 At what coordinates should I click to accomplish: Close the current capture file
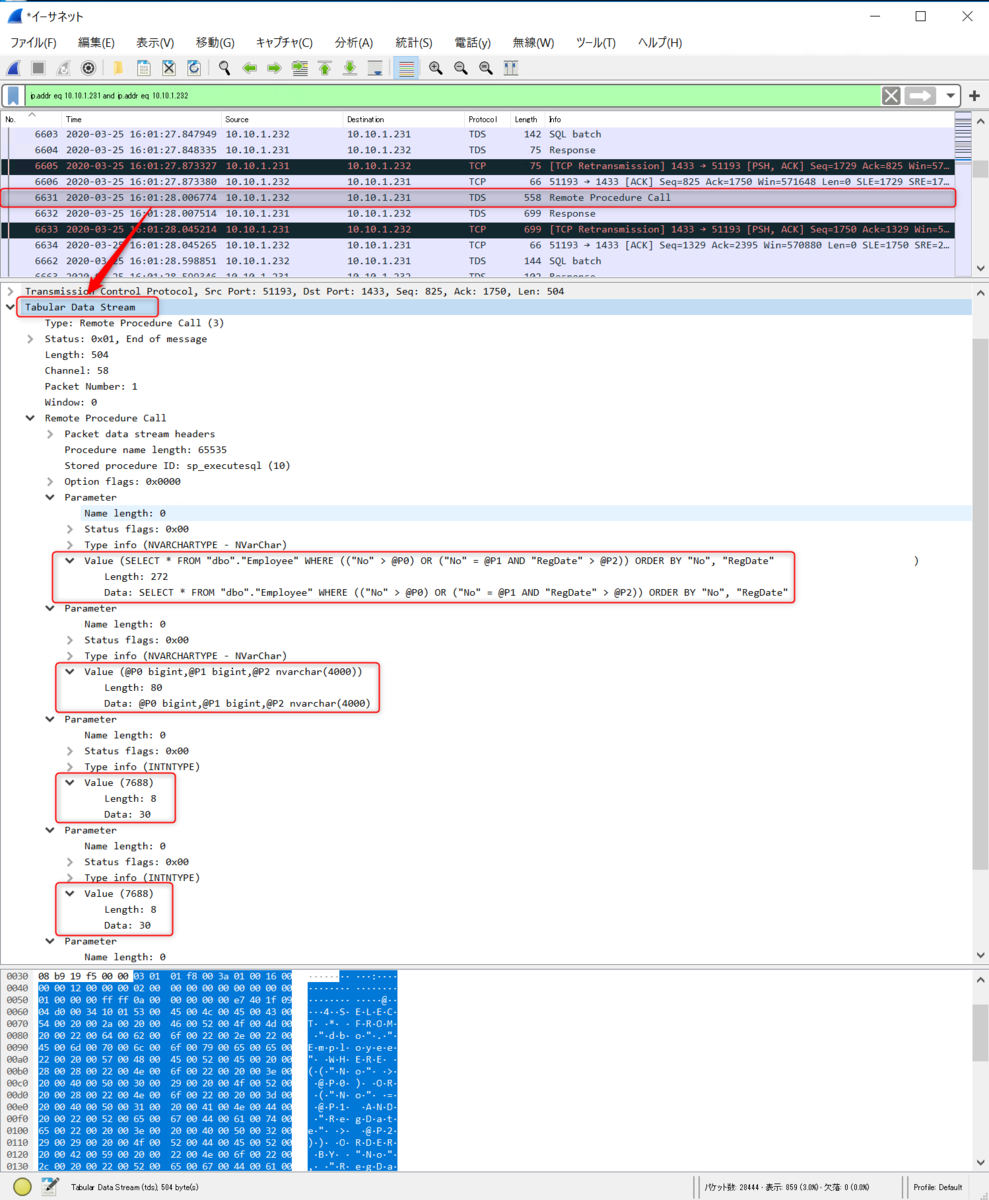tap(168, 68)
